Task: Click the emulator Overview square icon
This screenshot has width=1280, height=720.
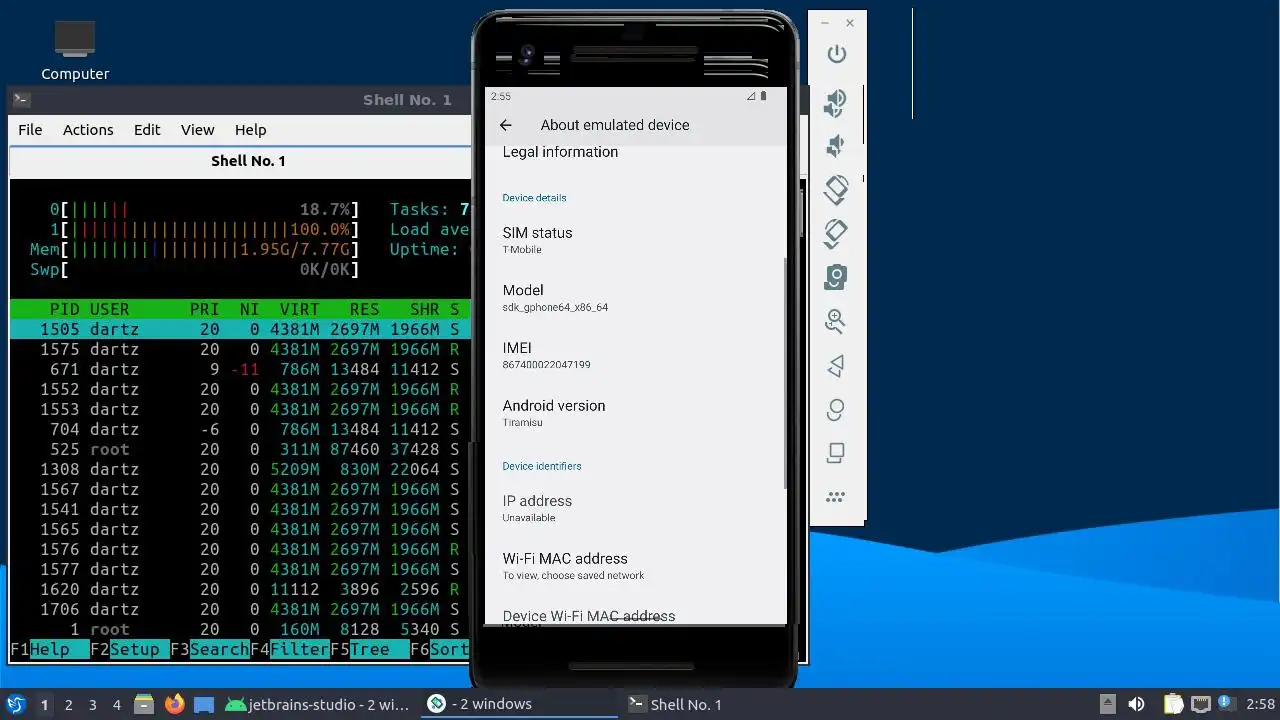Action: click(836, 453)
